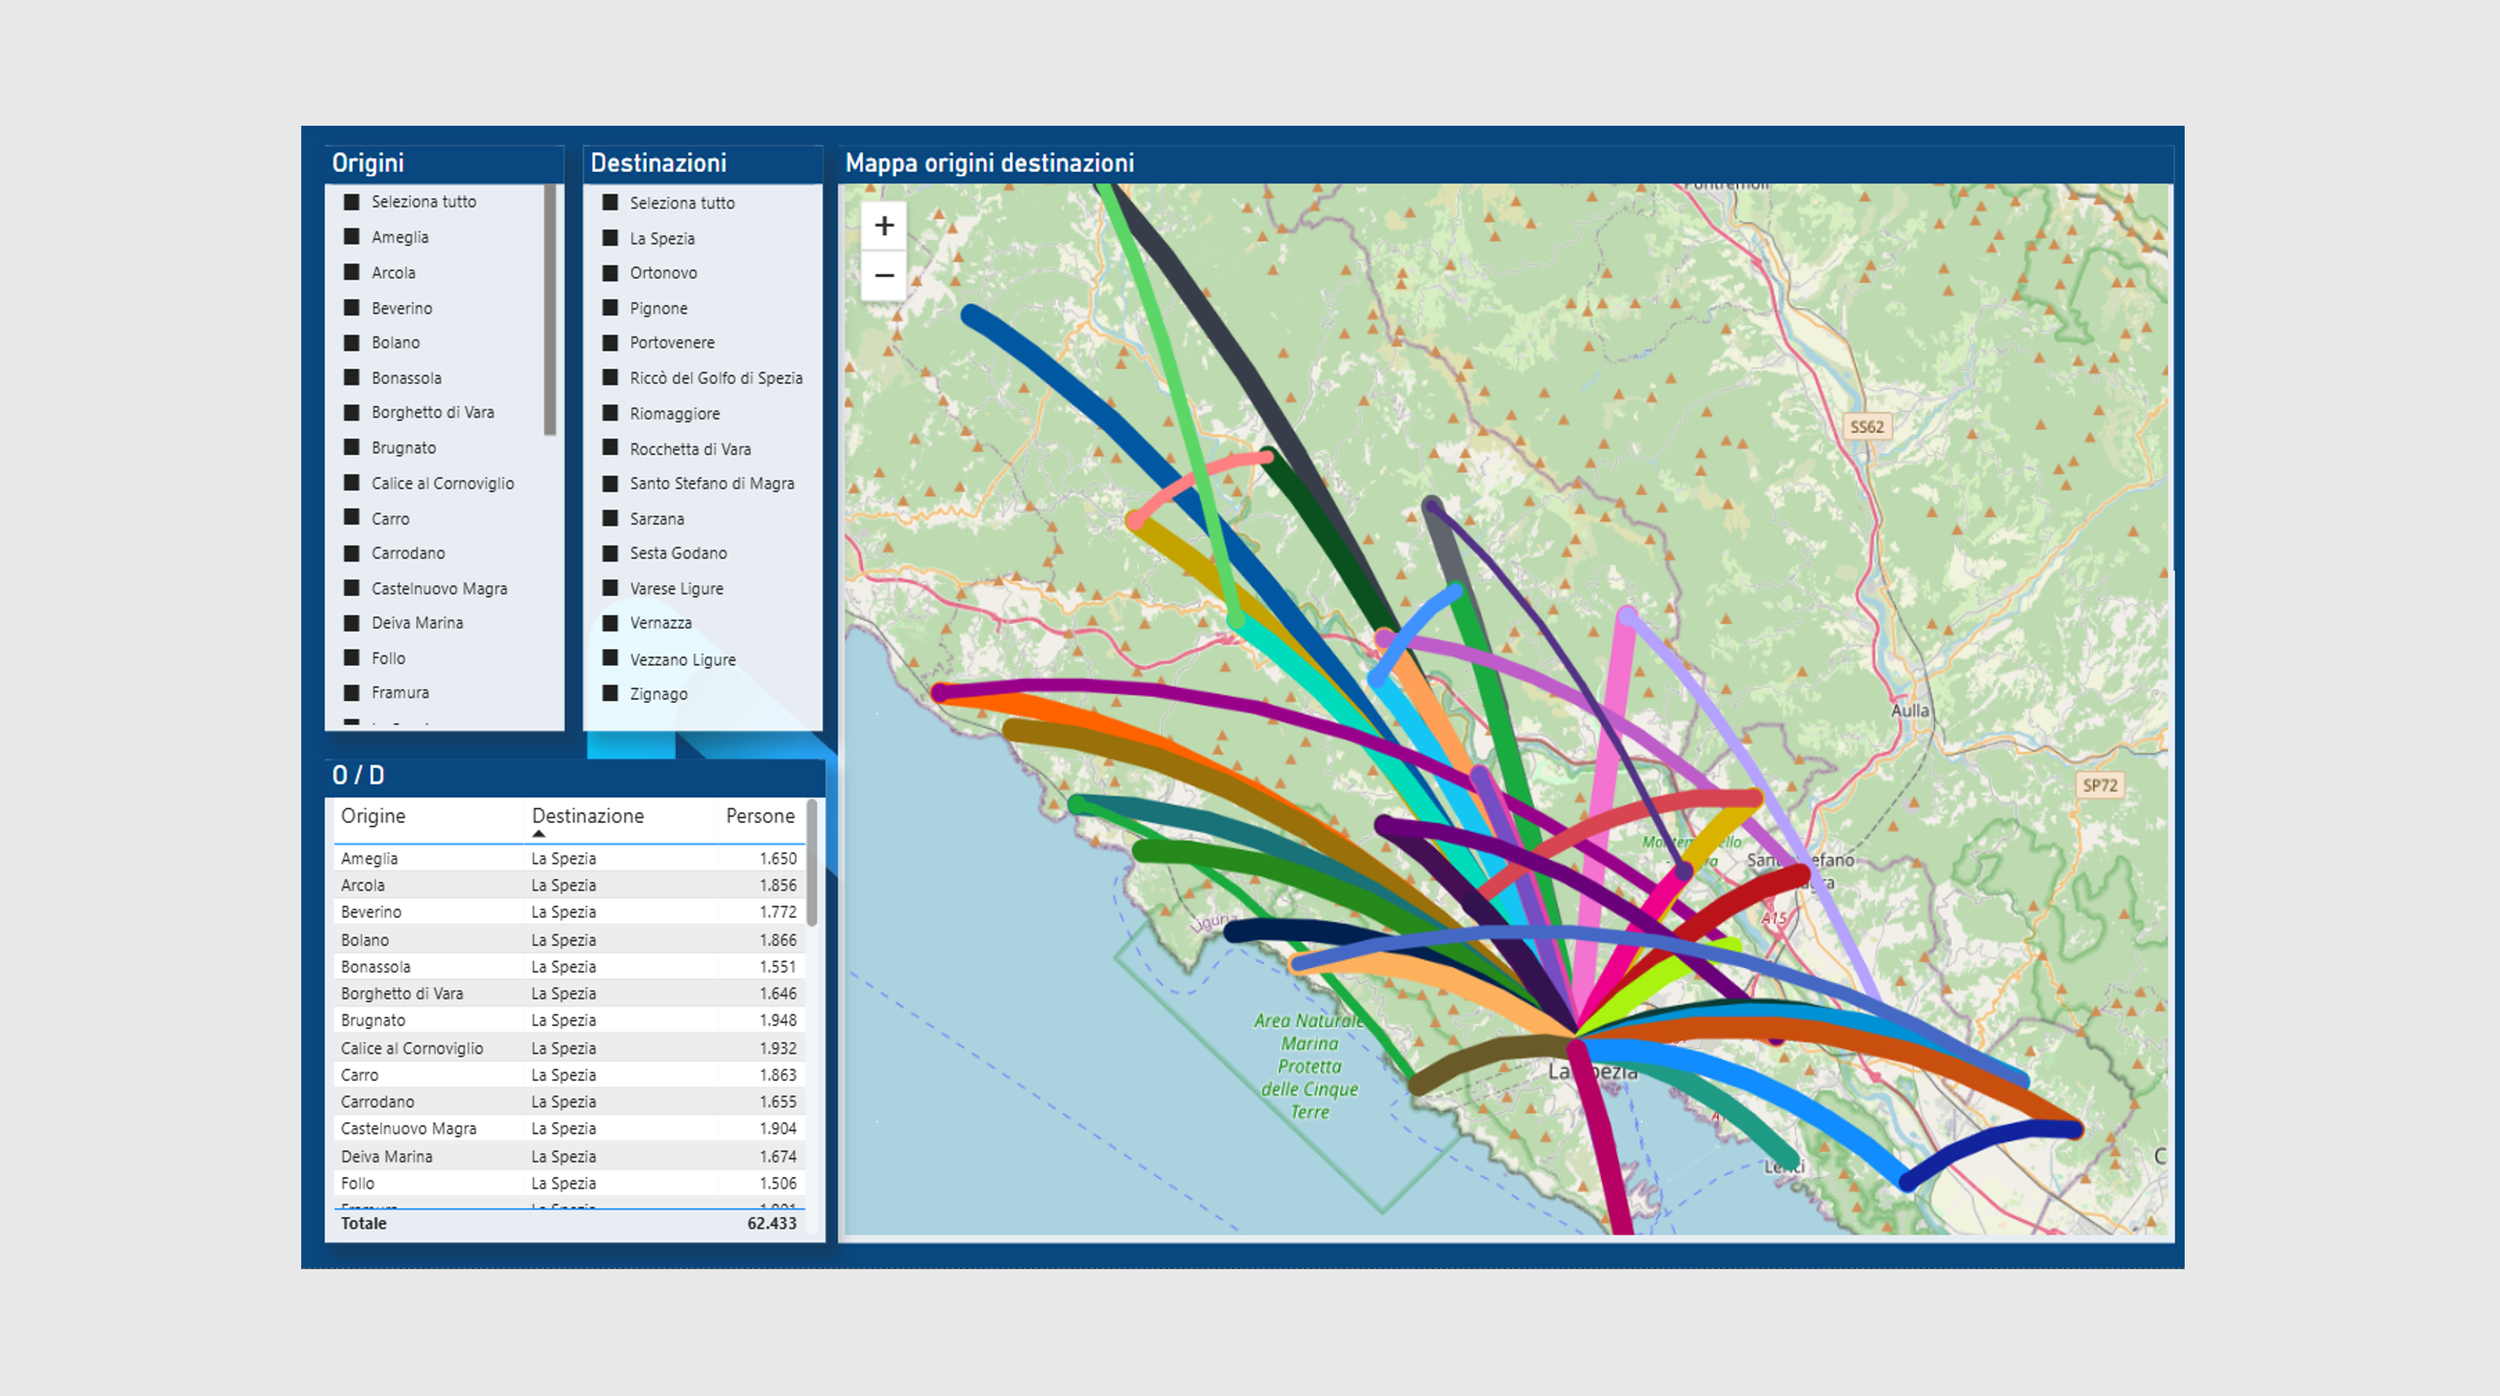Image resolution: width=2500 pixels, height=1396 pixels.
Task: Click the SP72 road marker on map
Action: [x=2099, y=785]
